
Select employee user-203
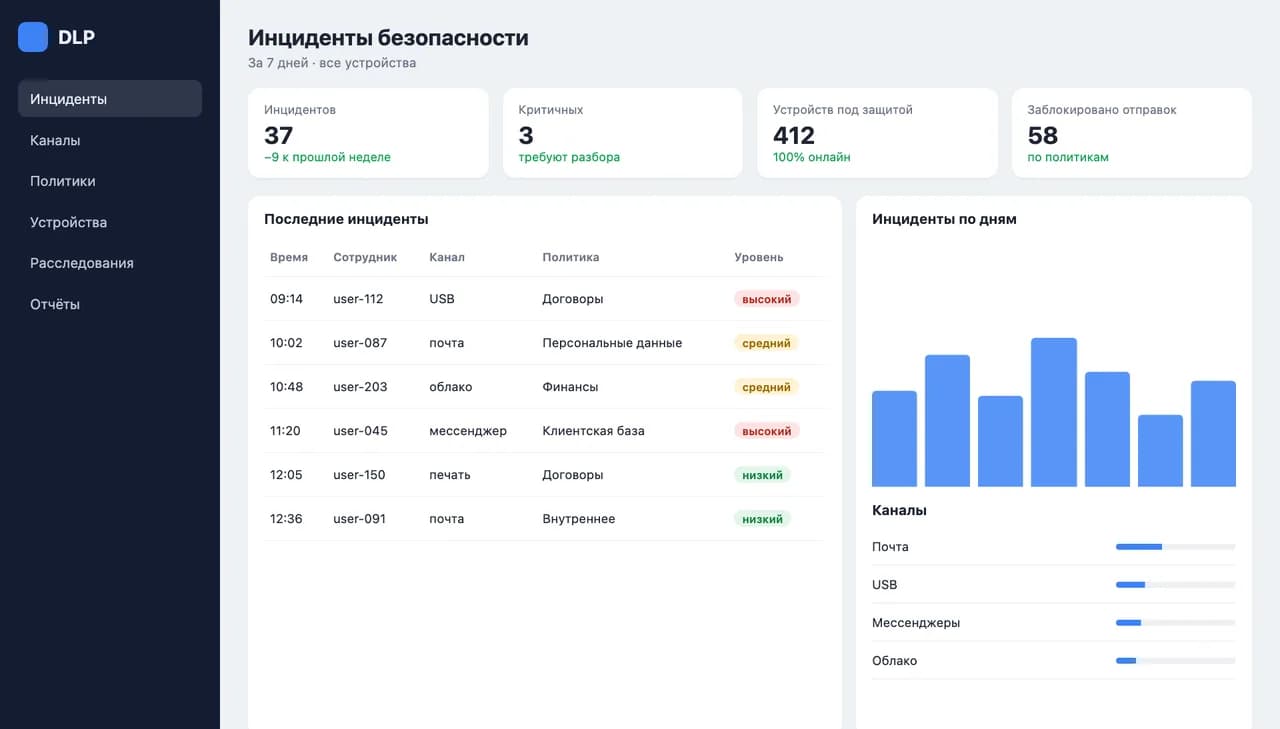click(x=360, y=387)
